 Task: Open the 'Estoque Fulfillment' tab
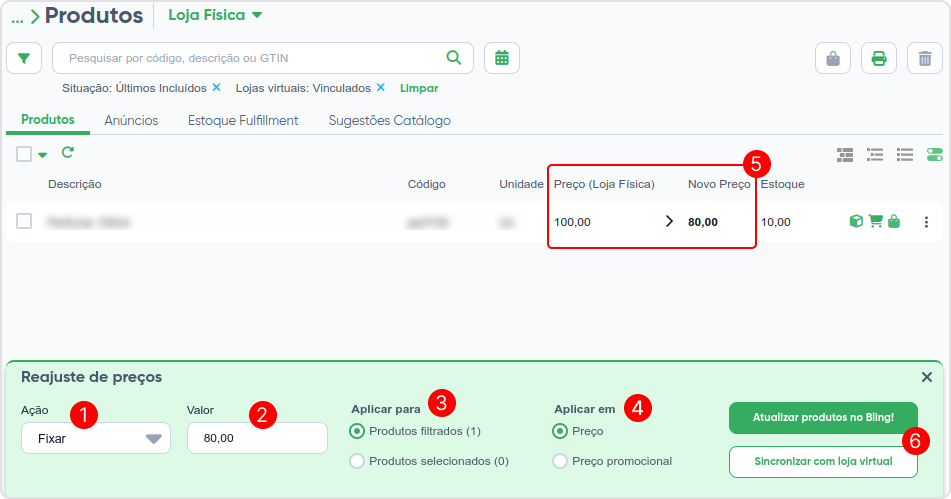click(243, 121)
